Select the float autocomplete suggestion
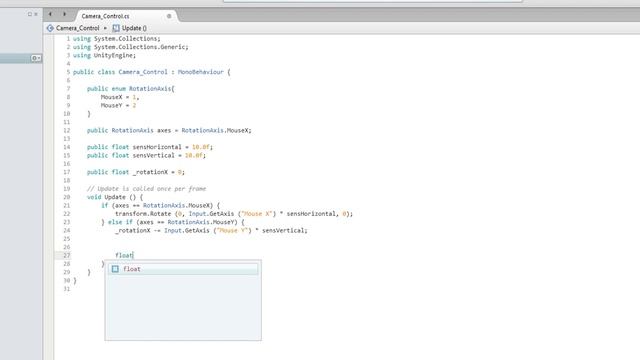The image size is (640, 360). coord(183,269)
